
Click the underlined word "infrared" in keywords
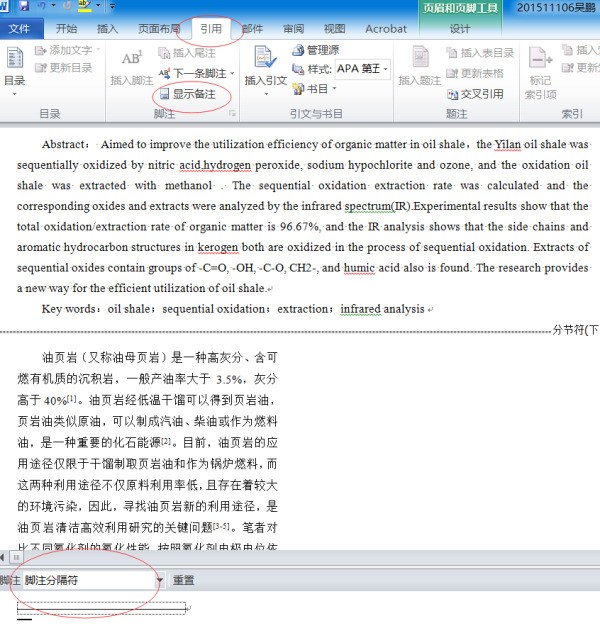[361, 309]
